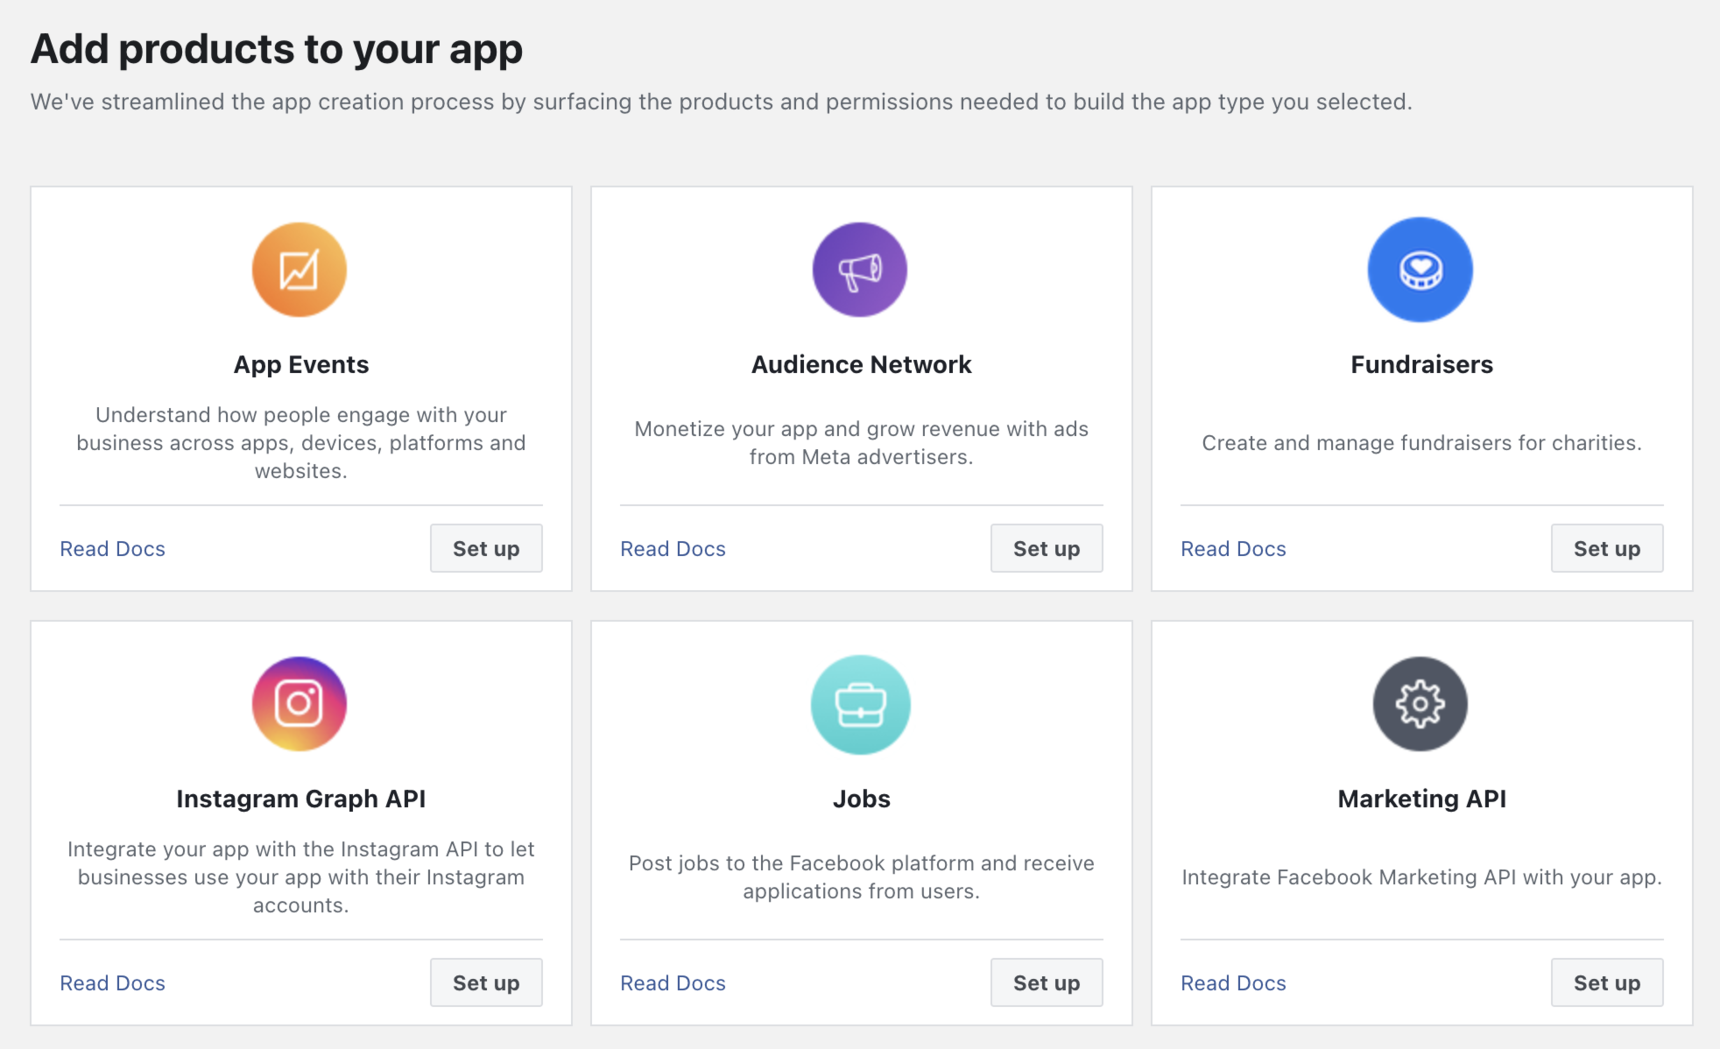1720x1049 pixels.
Task: Set up Instagram Graph API
Action: tap(486, 982)
